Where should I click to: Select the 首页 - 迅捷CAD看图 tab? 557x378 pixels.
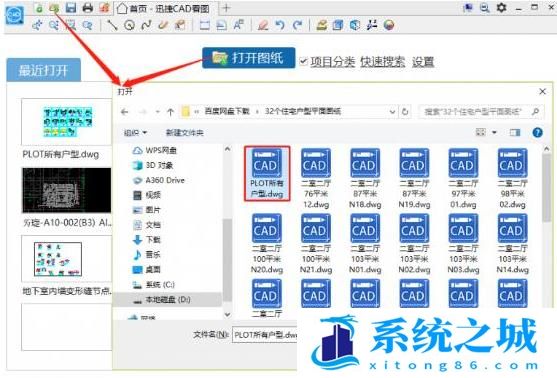tap(164, 8)
